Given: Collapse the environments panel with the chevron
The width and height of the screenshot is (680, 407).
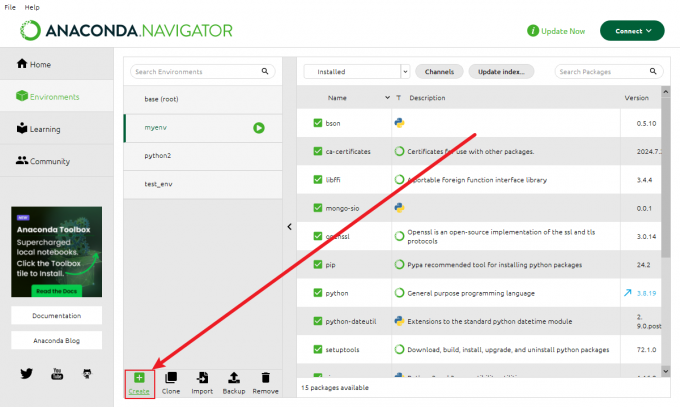Looking at the screenshot, I should coord(289,226).
